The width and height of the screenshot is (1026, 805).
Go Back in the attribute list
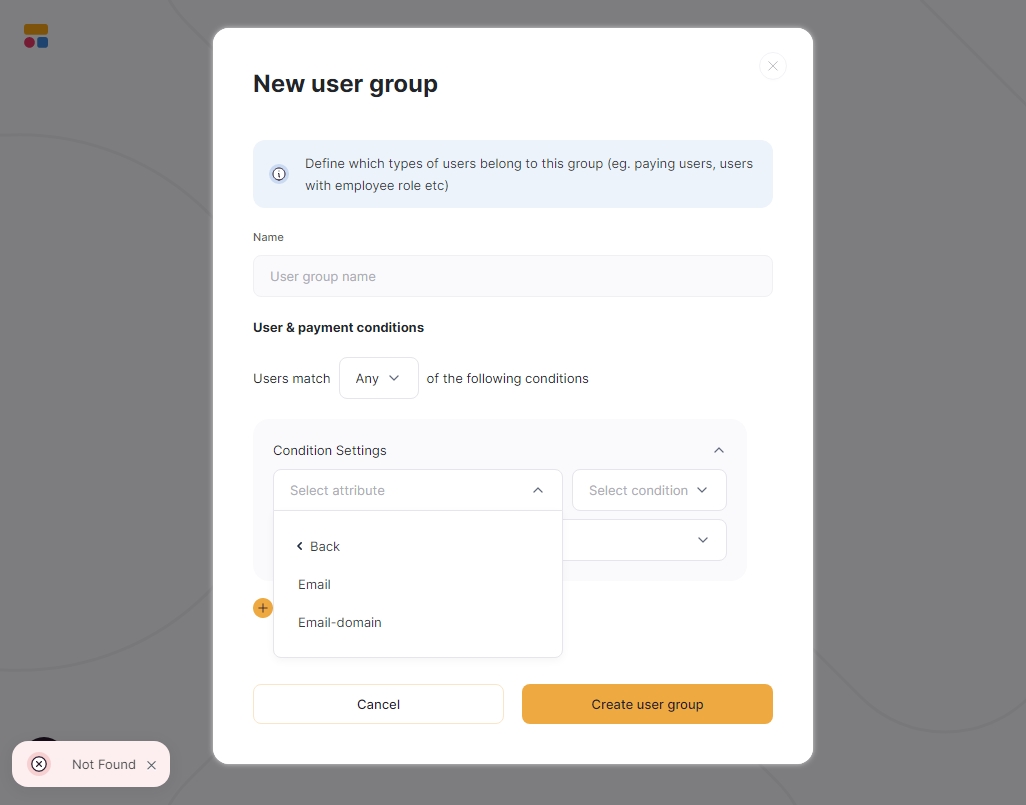tap(319, 546)
